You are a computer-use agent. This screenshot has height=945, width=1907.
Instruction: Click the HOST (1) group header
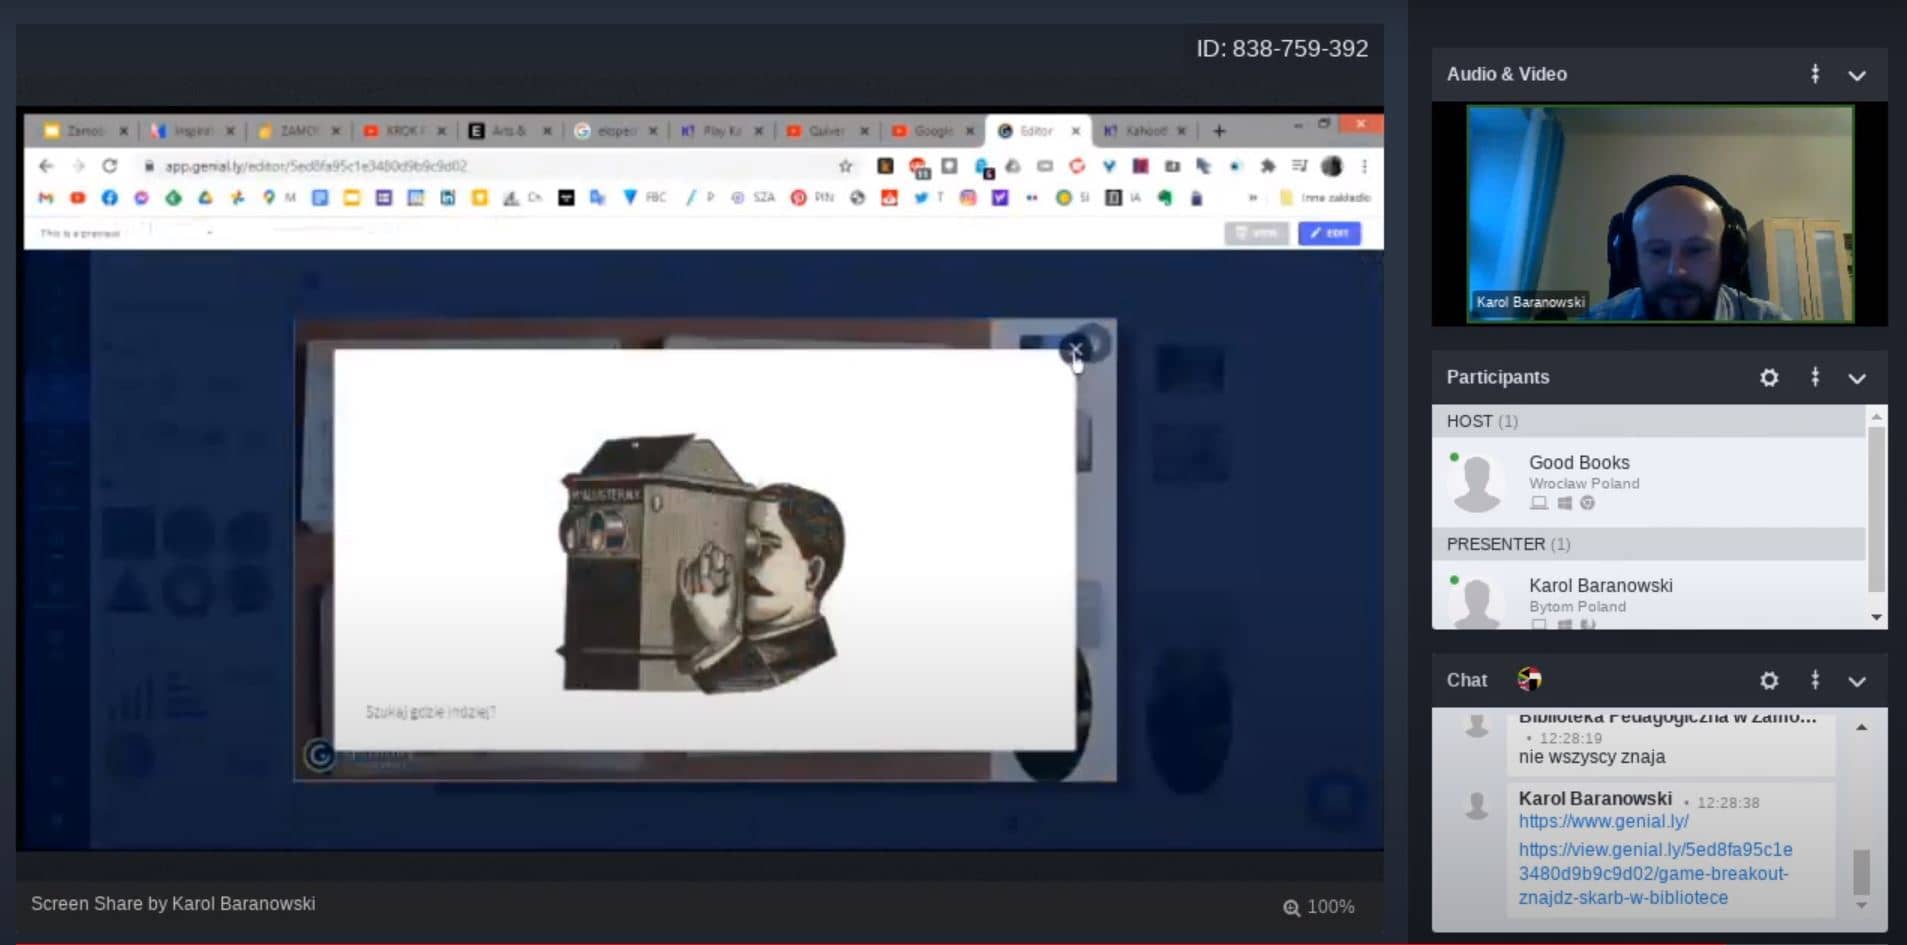[1648, 421]
